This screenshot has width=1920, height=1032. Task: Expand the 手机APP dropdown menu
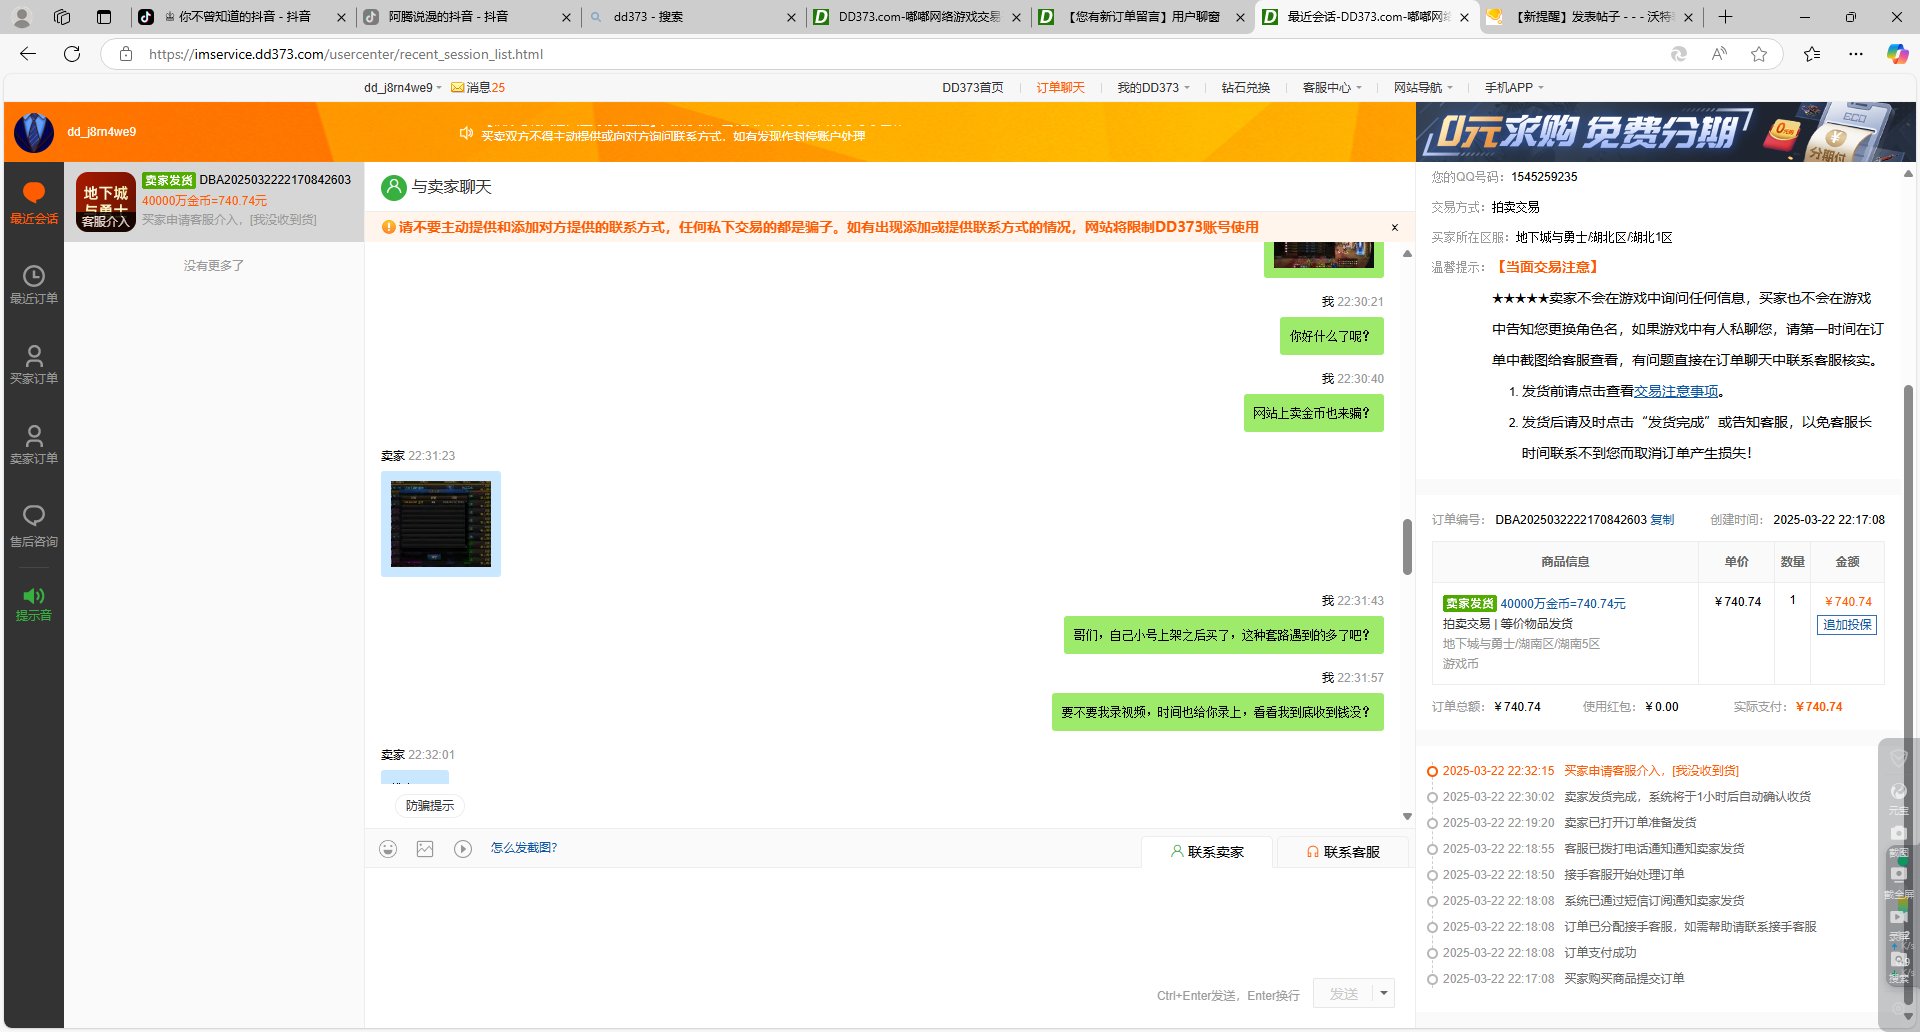pyautogui.click(x=1514, y=88)
